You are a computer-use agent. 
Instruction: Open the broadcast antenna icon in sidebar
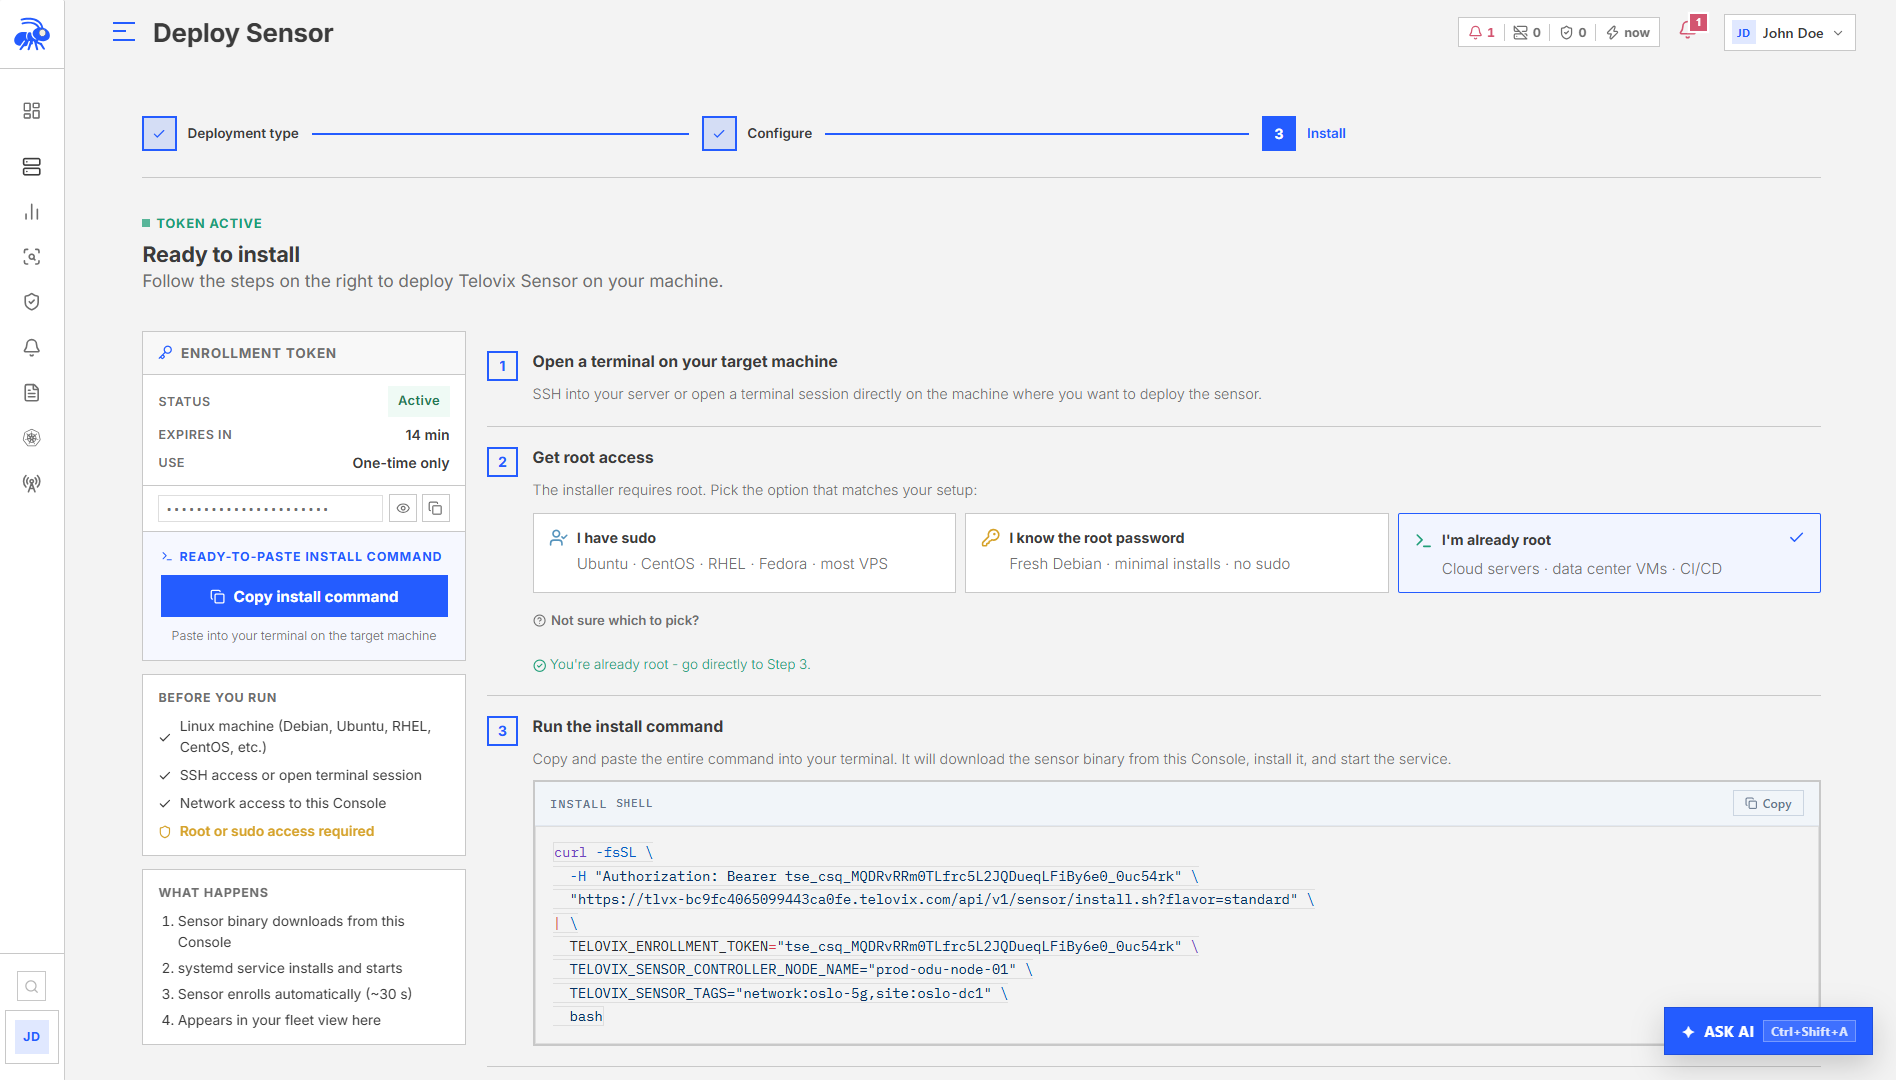pos(32,484)
